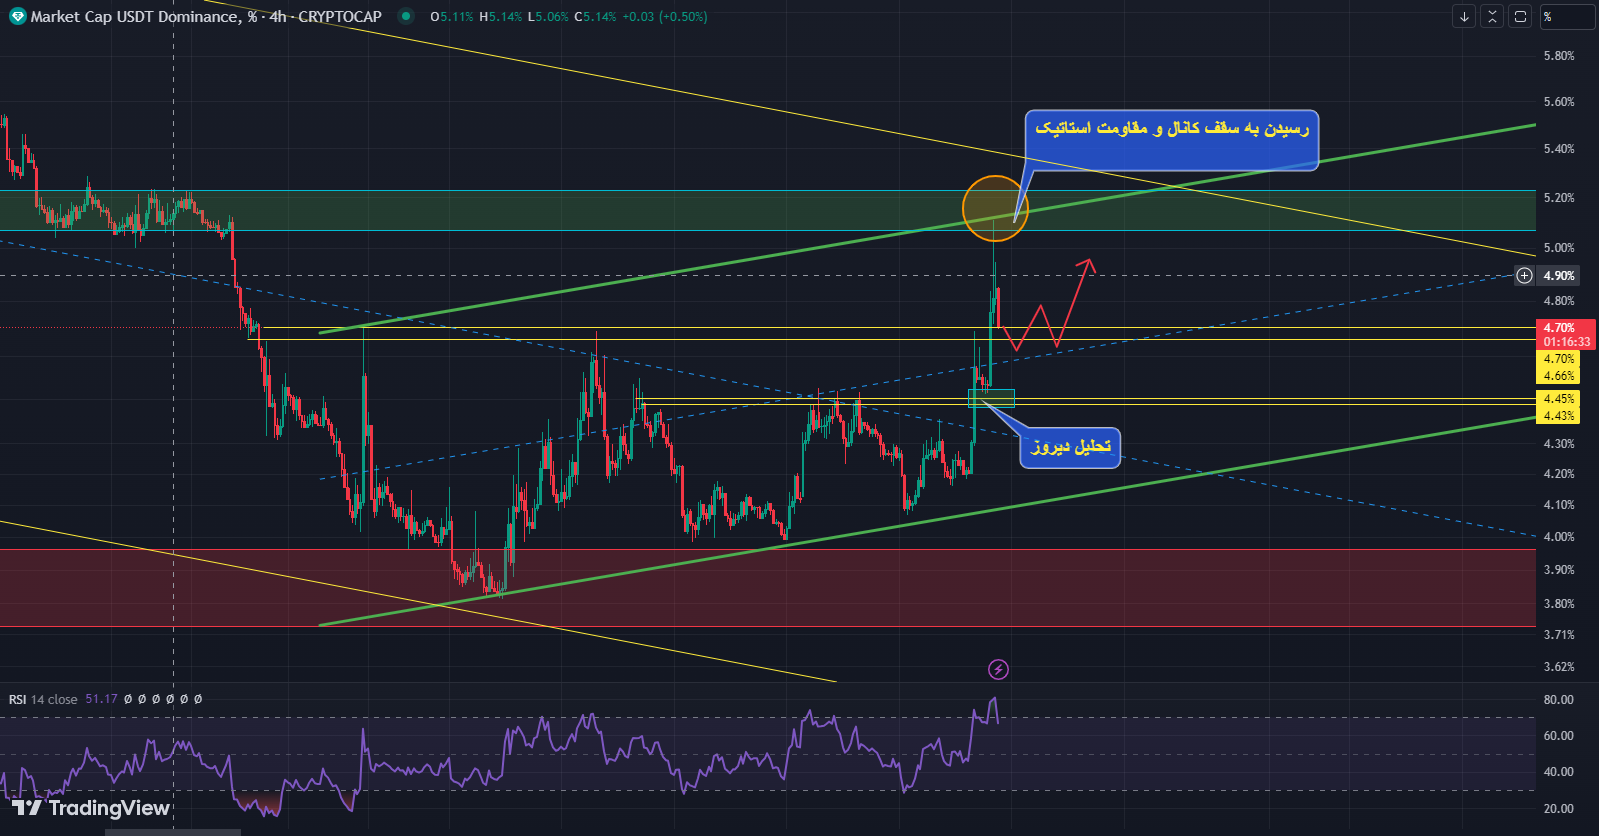Click the green market status dot

click(x=405, y=16)
